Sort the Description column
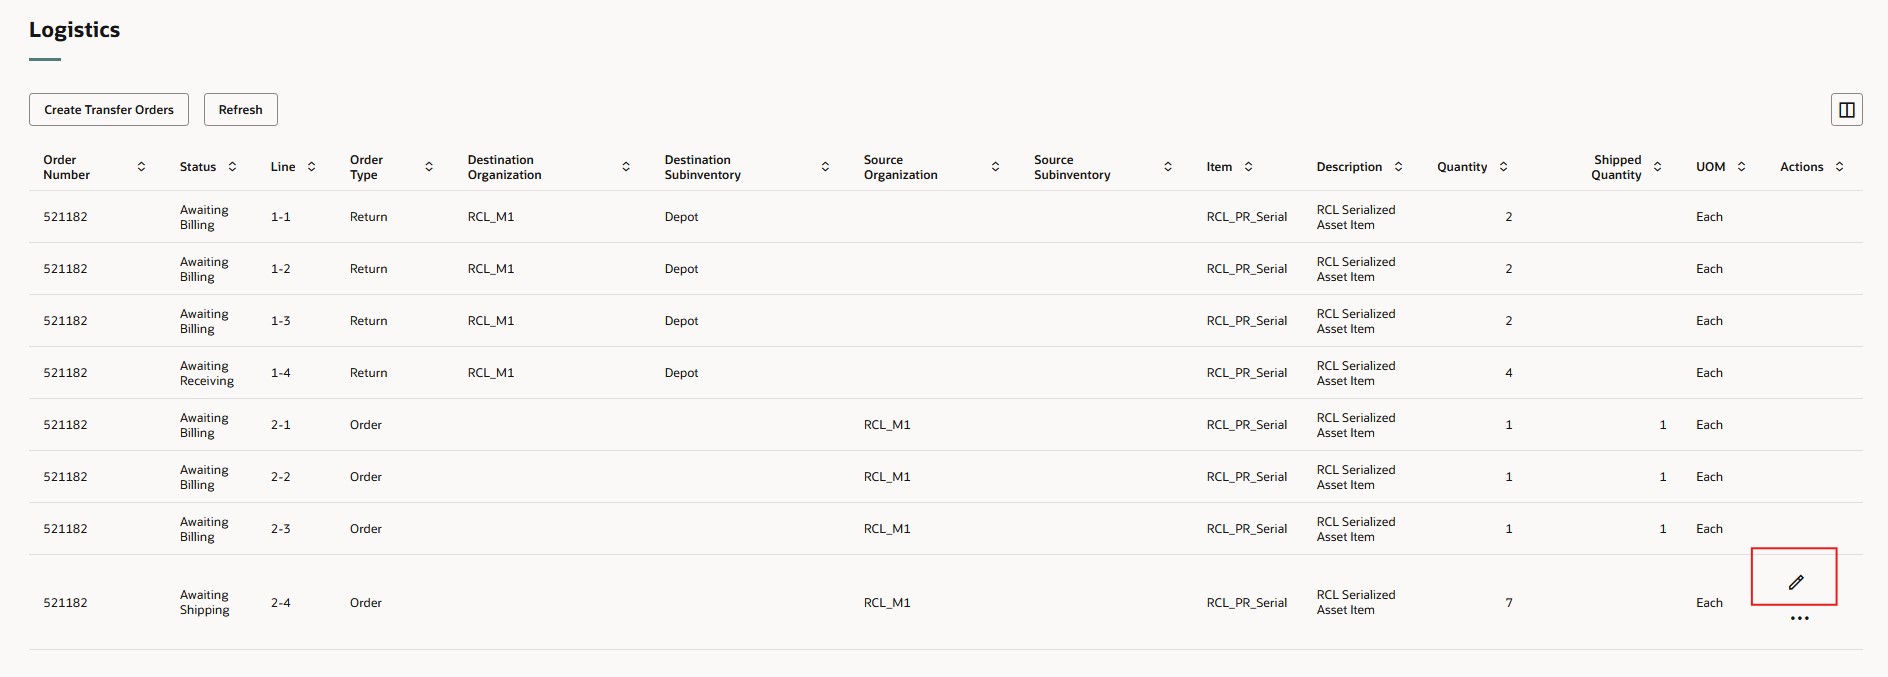 [1398, 167]
